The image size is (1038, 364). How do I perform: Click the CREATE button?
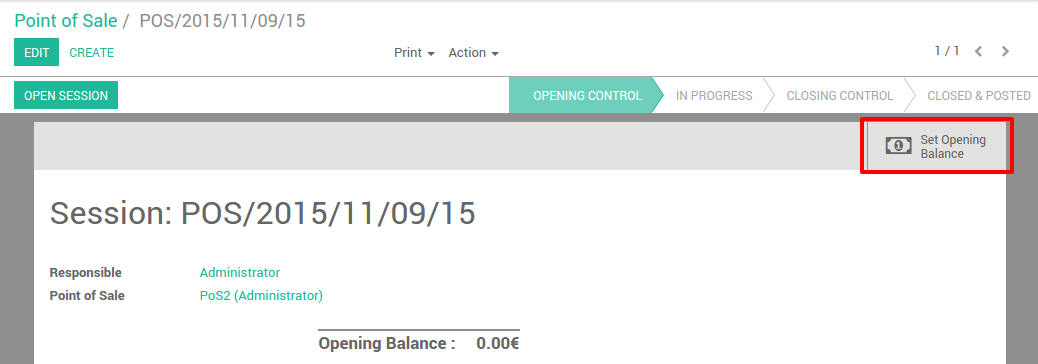tap(91, 52)
